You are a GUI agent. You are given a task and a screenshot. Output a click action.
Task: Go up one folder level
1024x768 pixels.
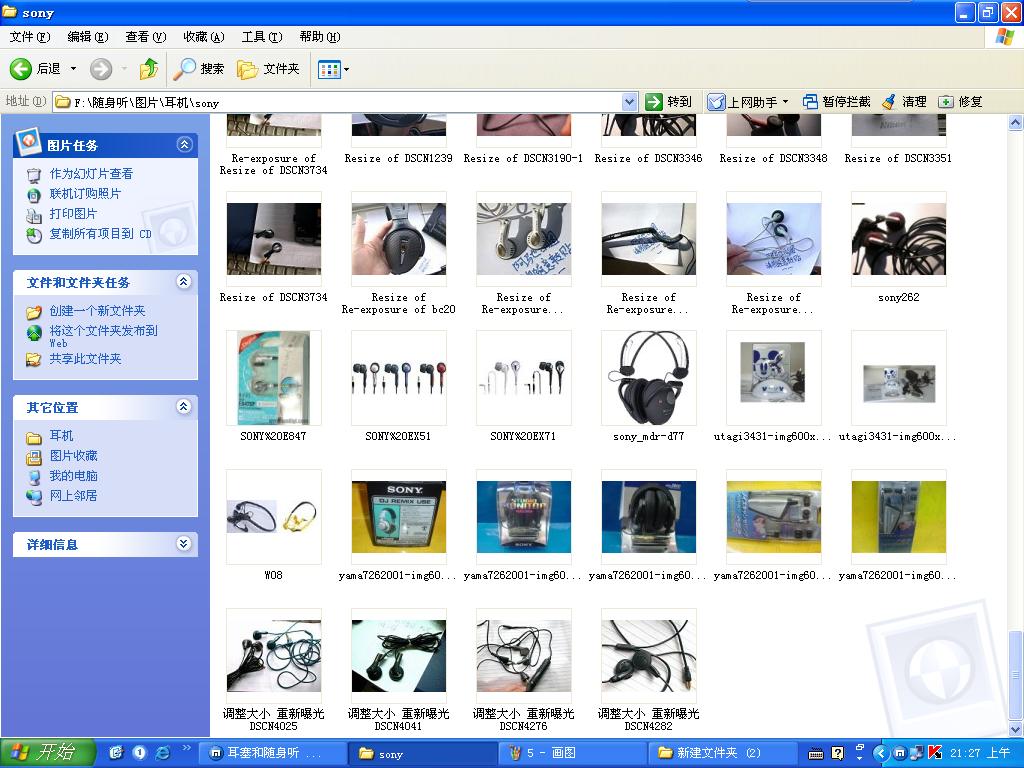tap(149, 69)
